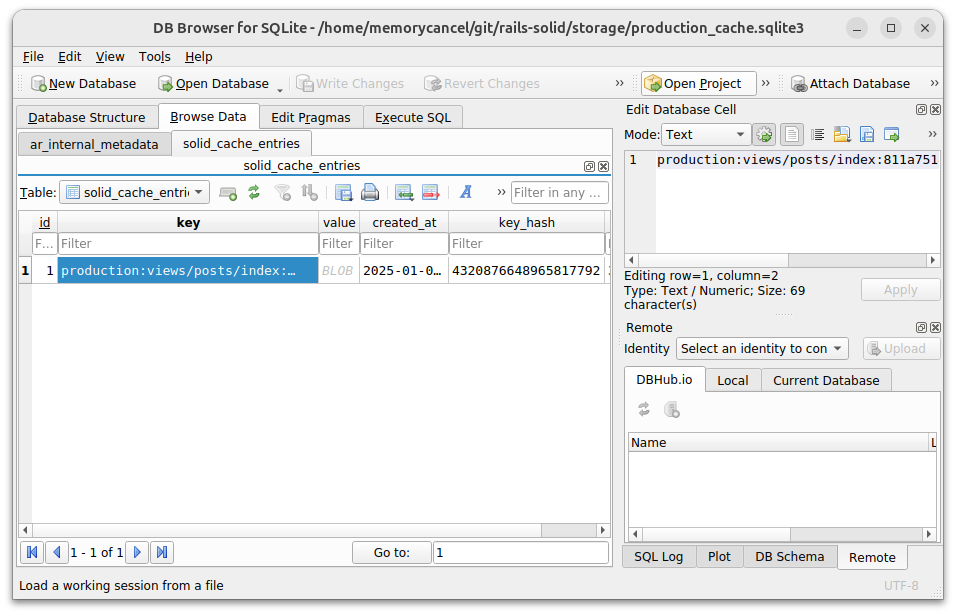
Task: Click the key_hash column filter field
Action: [527, 244]
